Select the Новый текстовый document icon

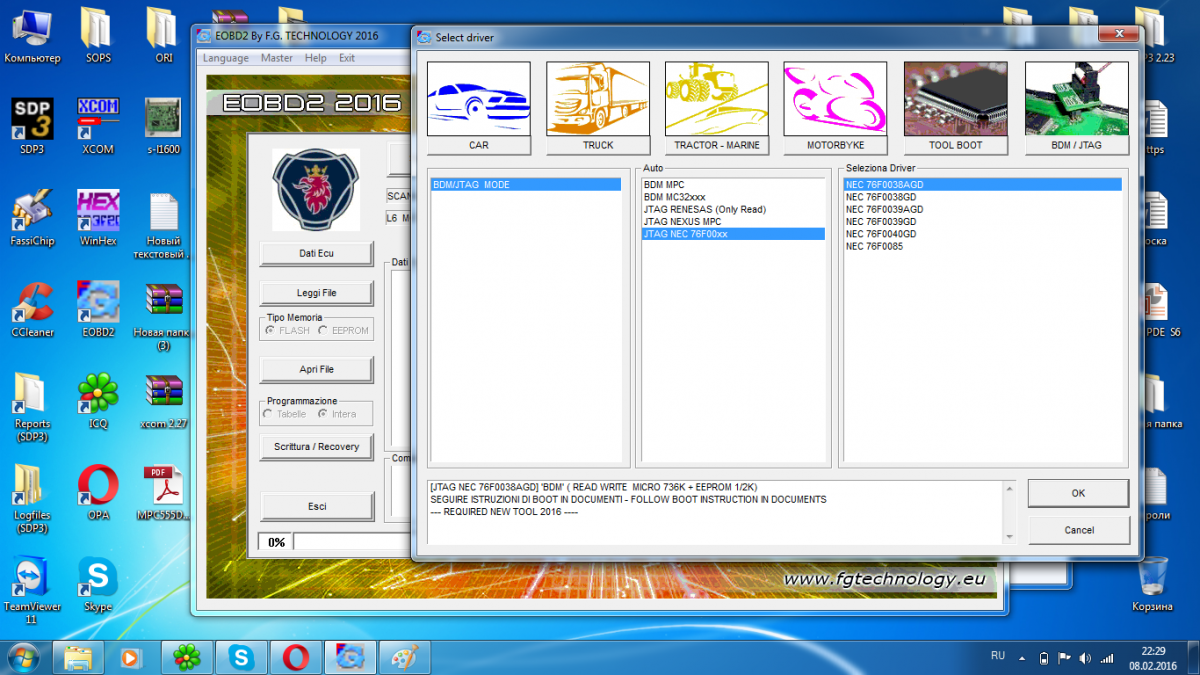(163, 225)
